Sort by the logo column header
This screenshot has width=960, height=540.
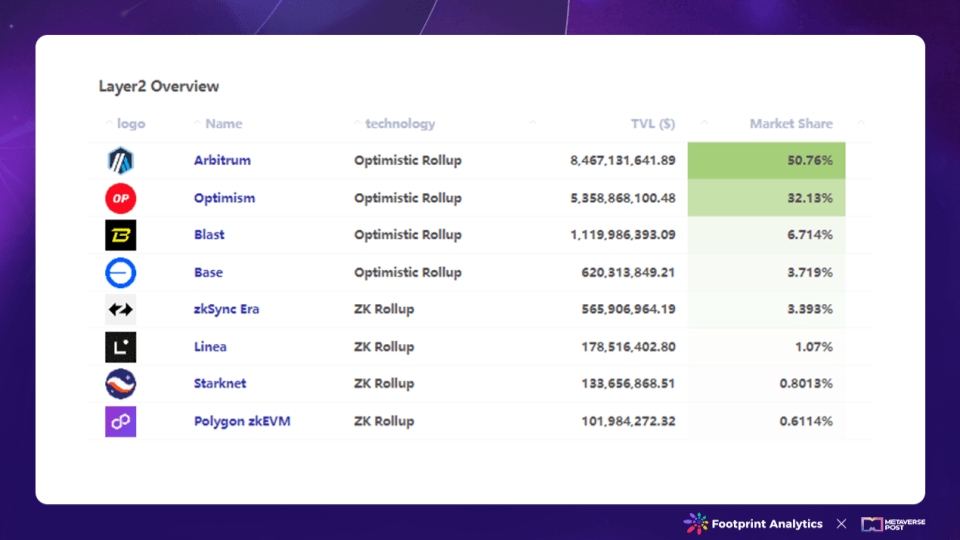[131, 124]
